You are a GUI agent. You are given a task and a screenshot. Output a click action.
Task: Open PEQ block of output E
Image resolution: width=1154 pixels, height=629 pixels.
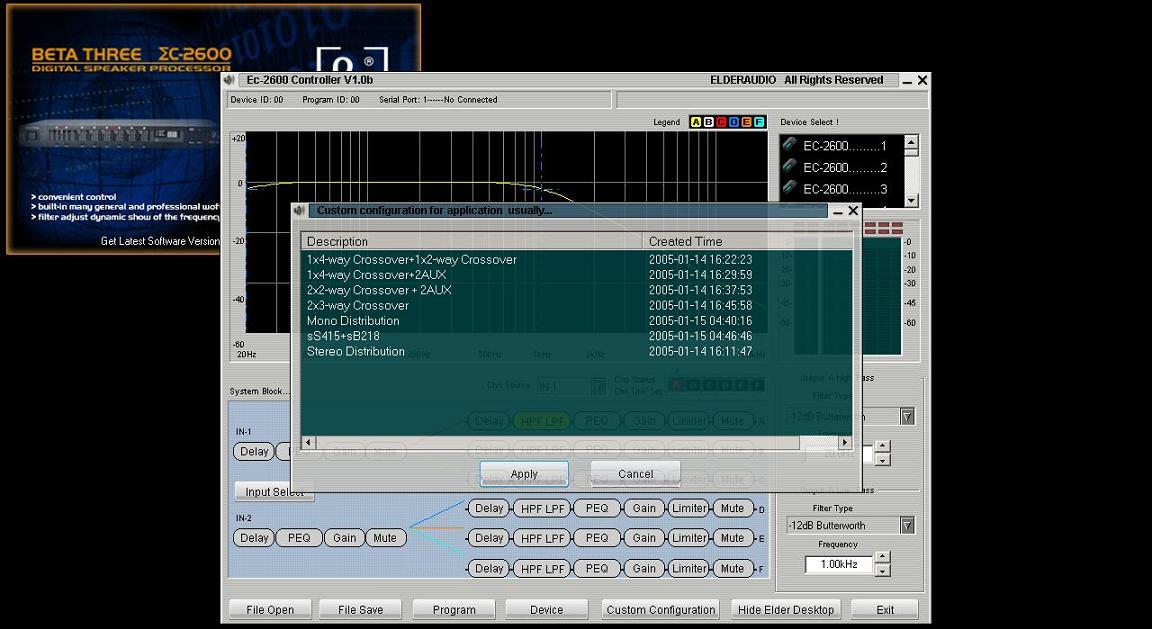click(x=597, y=539)
